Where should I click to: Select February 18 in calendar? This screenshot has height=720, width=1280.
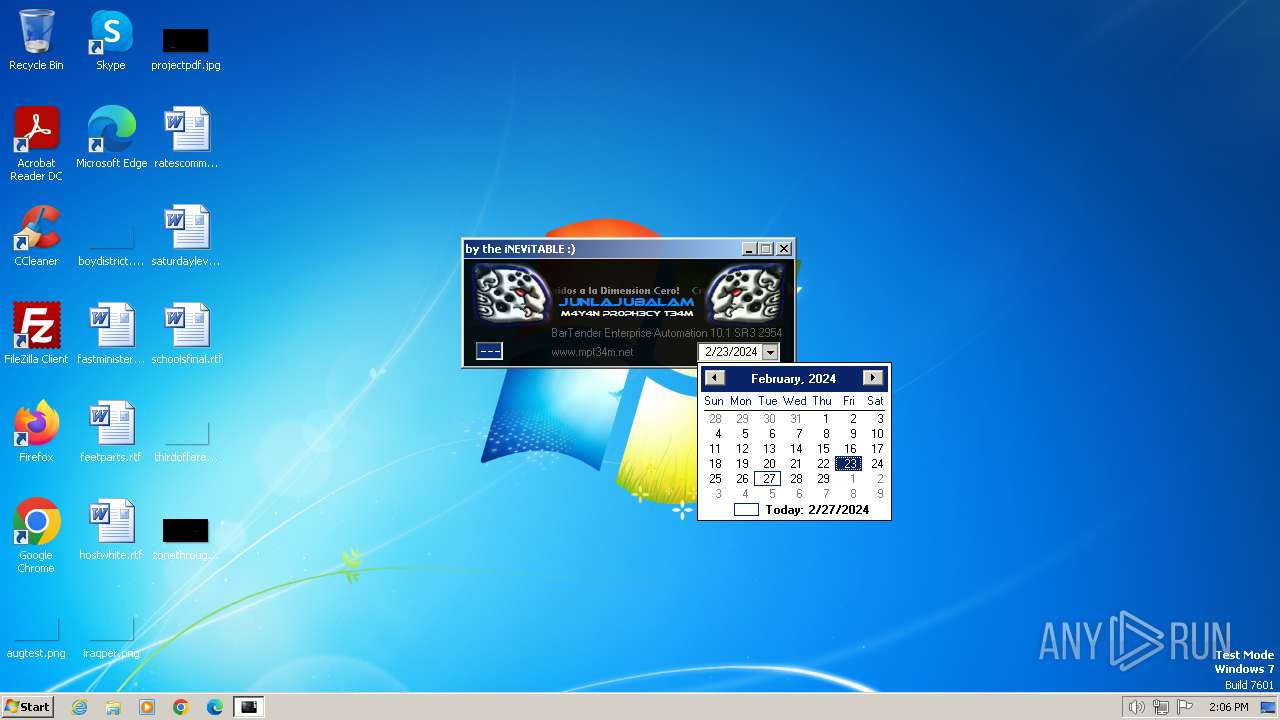(x=715, y=464)
